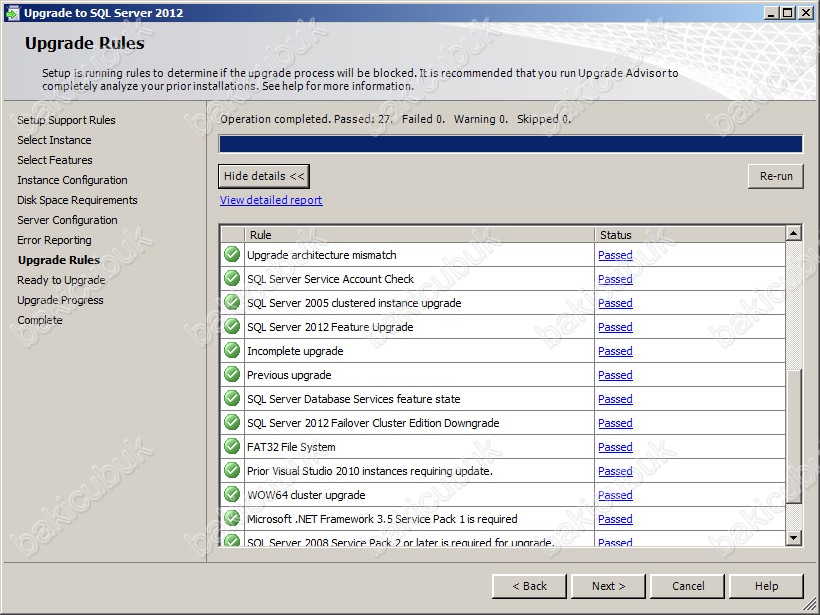Select Disk Space Requirements step in sidebar
This screenshot has height=615, width=820.
pos(77,200)
